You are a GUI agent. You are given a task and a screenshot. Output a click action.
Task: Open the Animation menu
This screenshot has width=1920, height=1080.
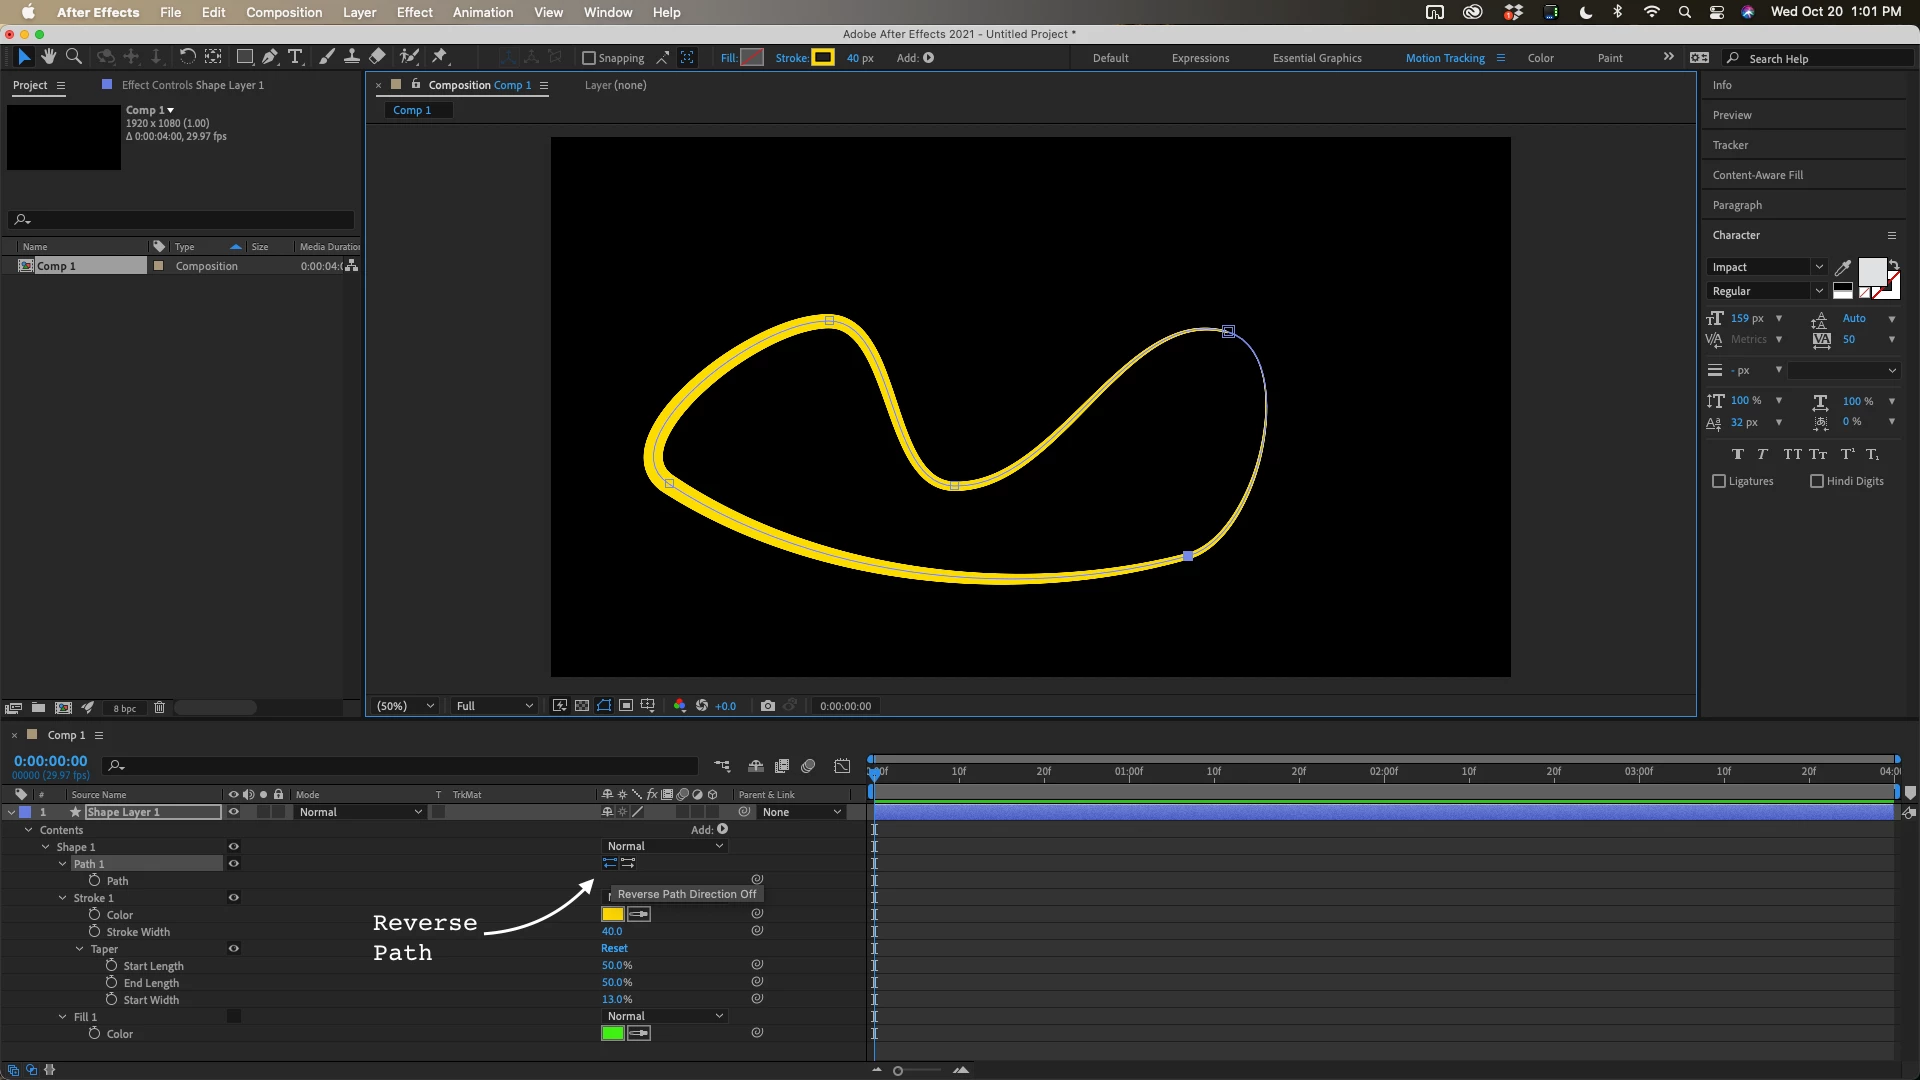point(482,12)
